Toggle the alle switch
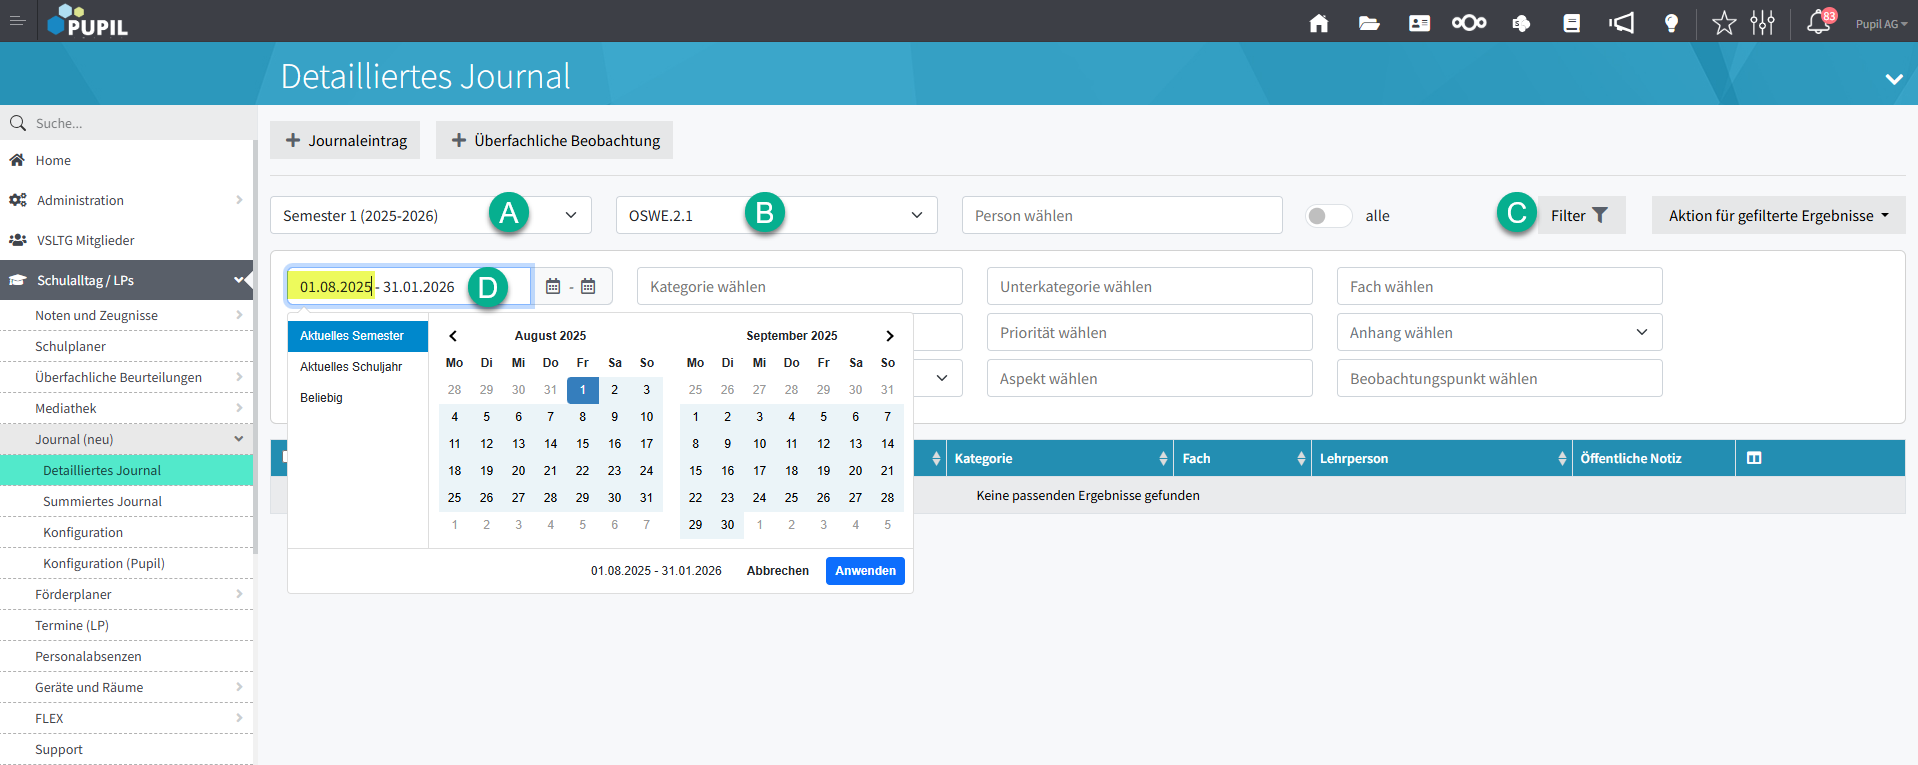This screenshot has width=1918, height=765. click(1328, 216)
